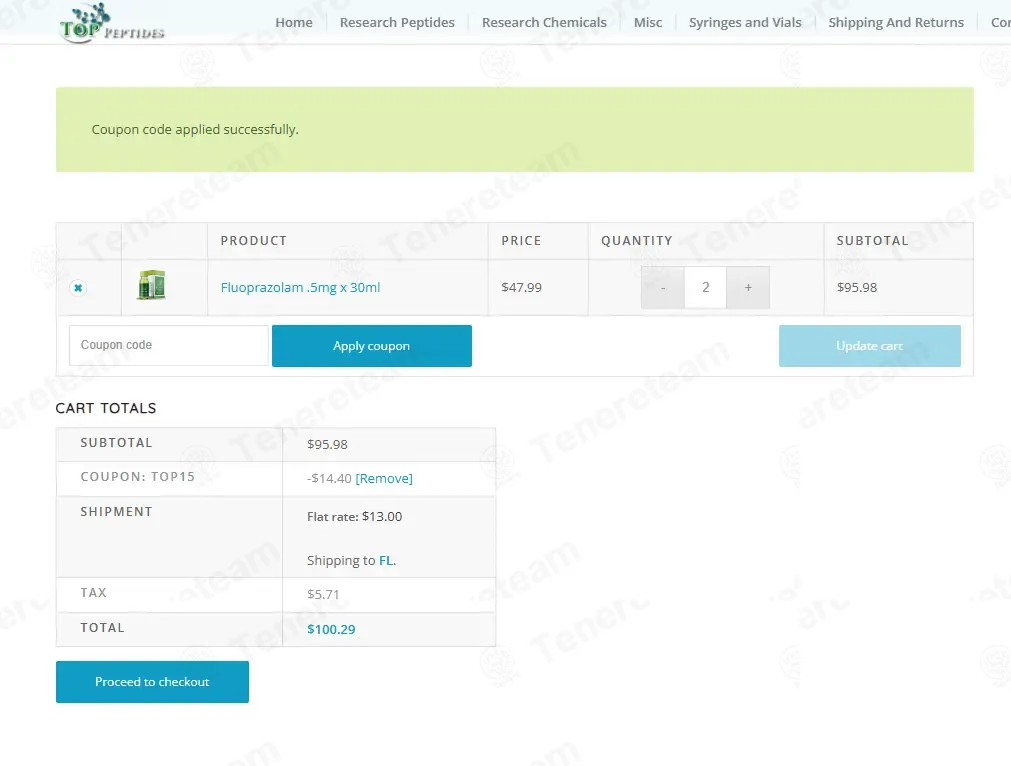Open Research Peptides menu
The width and height of the screenshot is (1011, 766).
tap(397, 23)
